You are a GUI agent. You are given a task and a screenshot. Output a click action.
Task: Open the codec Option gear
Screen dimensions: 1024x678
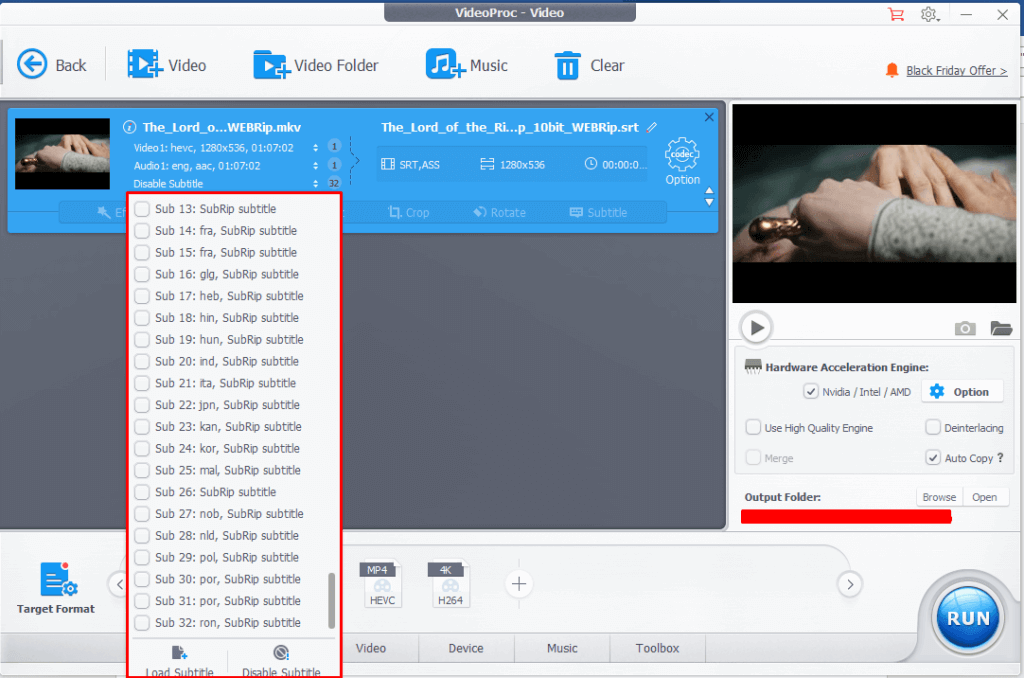point(683,155)
